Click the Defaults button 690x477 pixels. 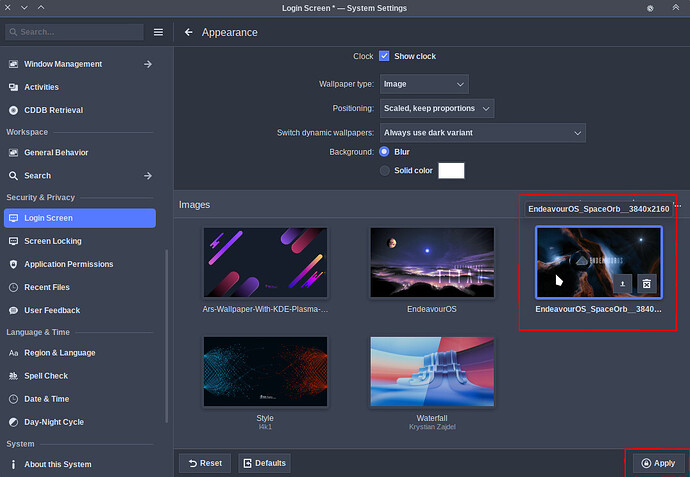264,463
